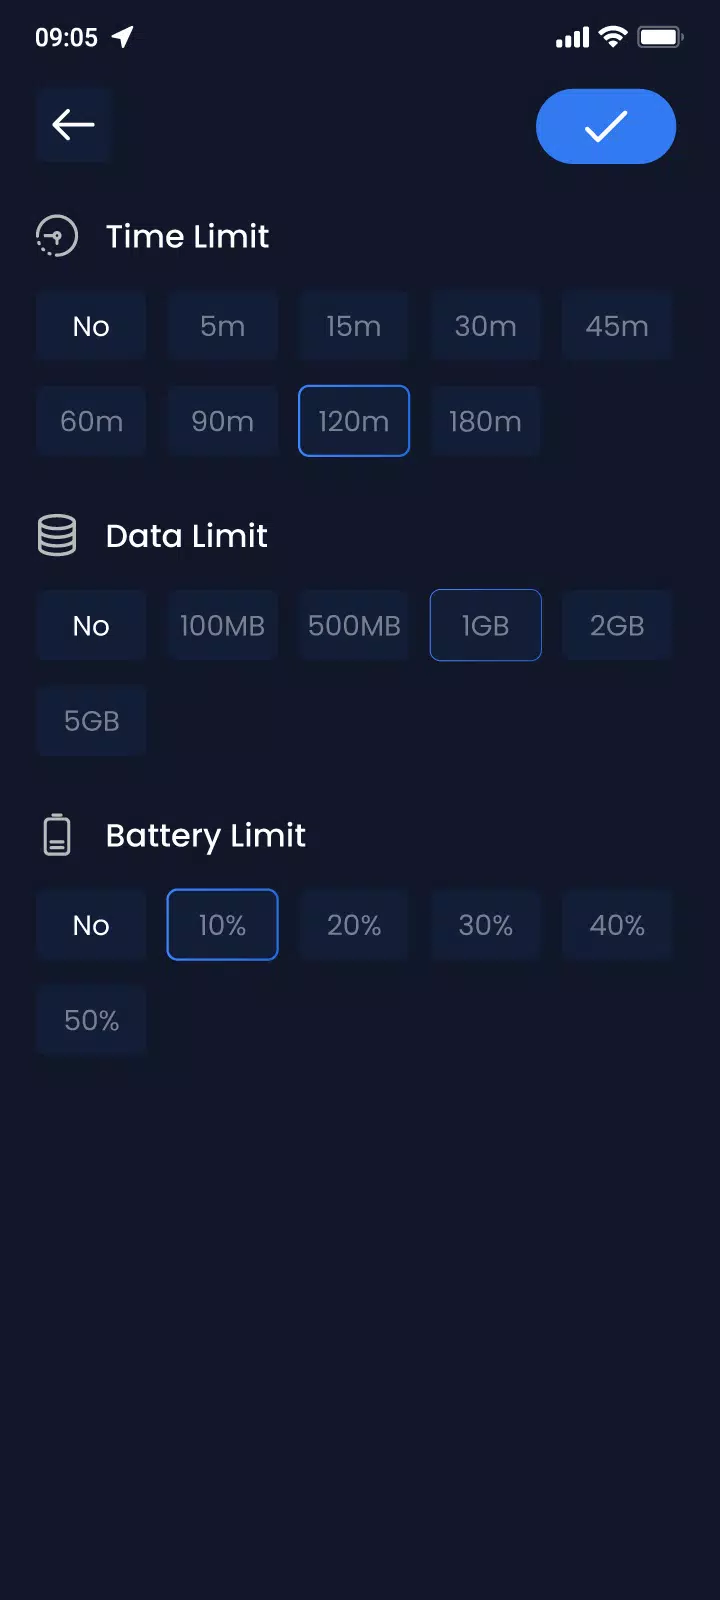
Task: Set time limit to 180m
Action: tap(485, 421)
